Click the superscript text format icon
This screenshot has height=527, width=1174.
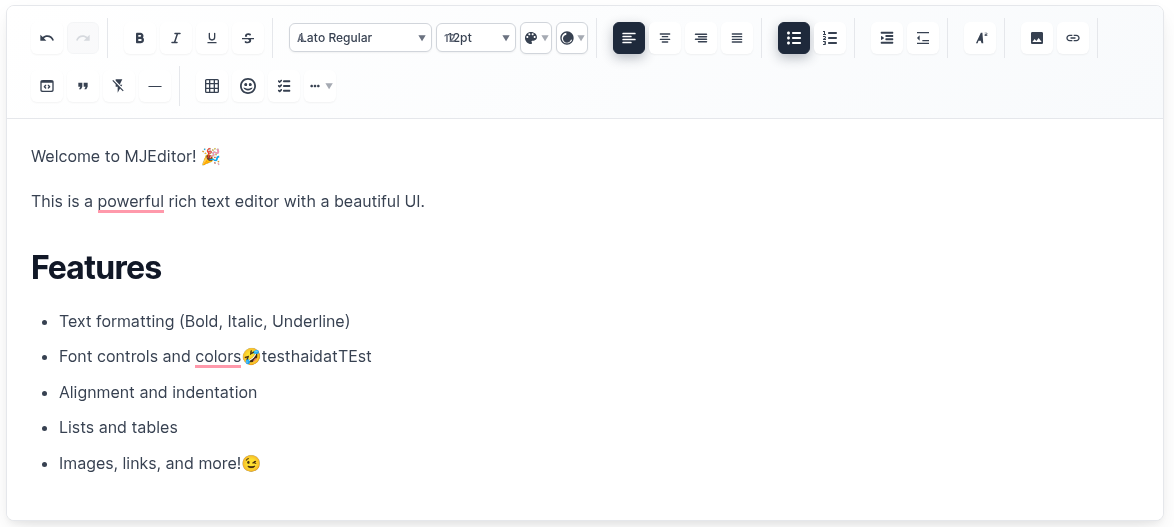coord(980,38)
